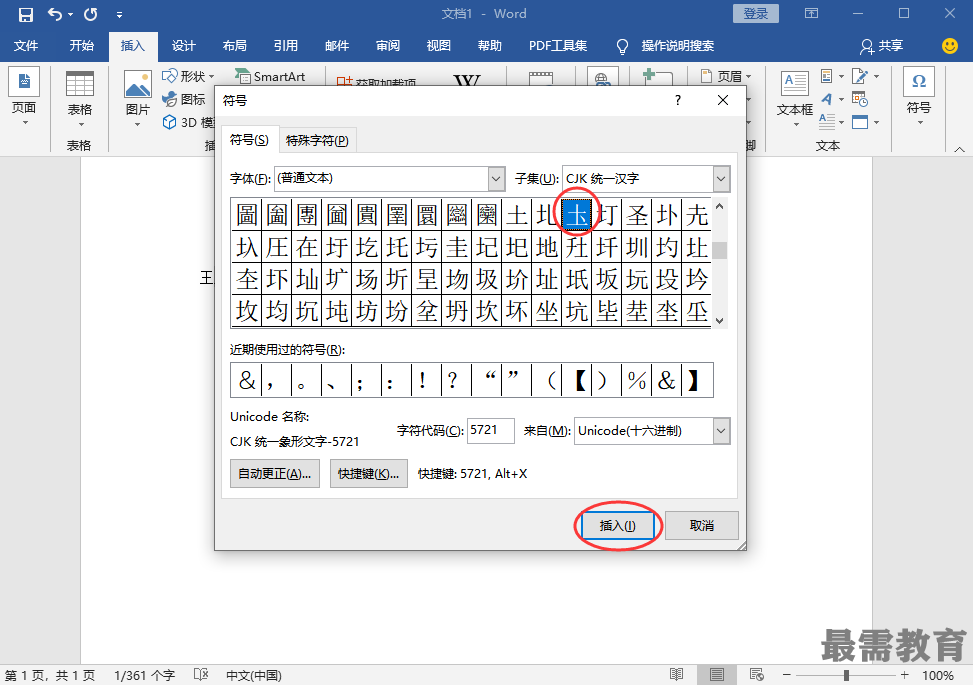This screenshot has height=685, width=973.
Task: Switch to the 引用 ribbon tab
Action: [x=285, y=46]
